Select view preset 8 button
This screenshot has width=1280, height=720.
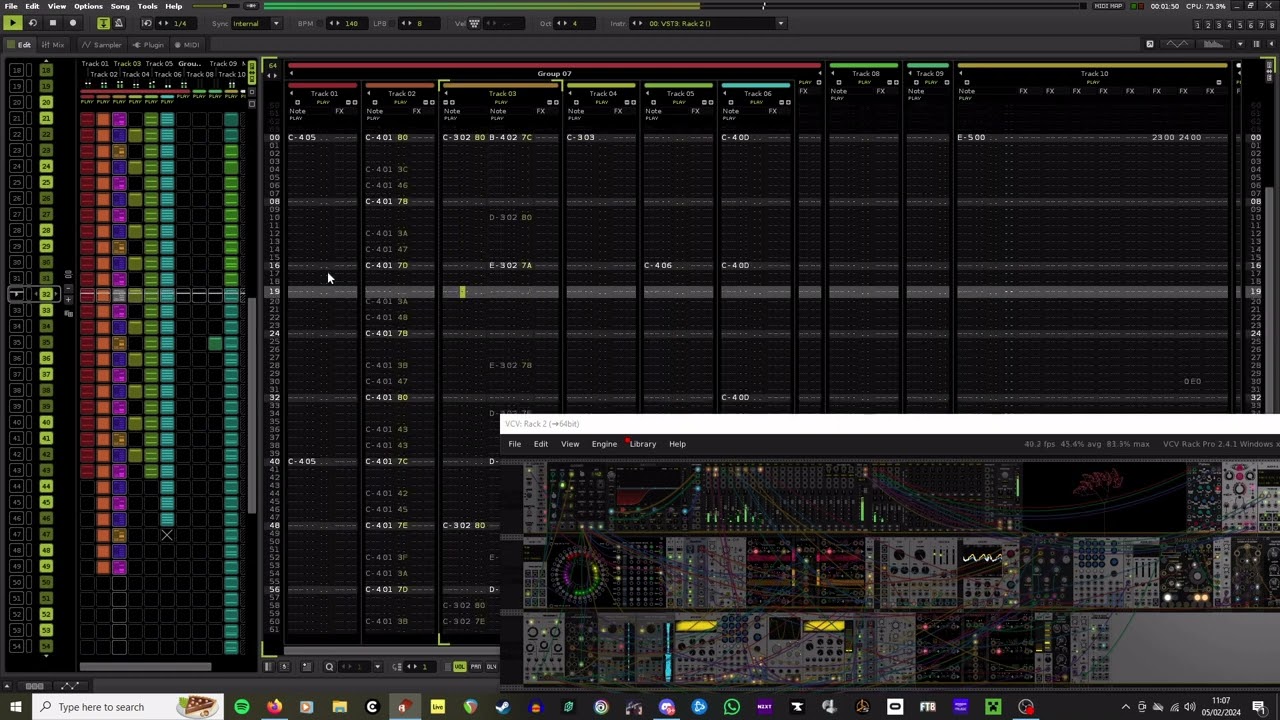pos(1270,25)
